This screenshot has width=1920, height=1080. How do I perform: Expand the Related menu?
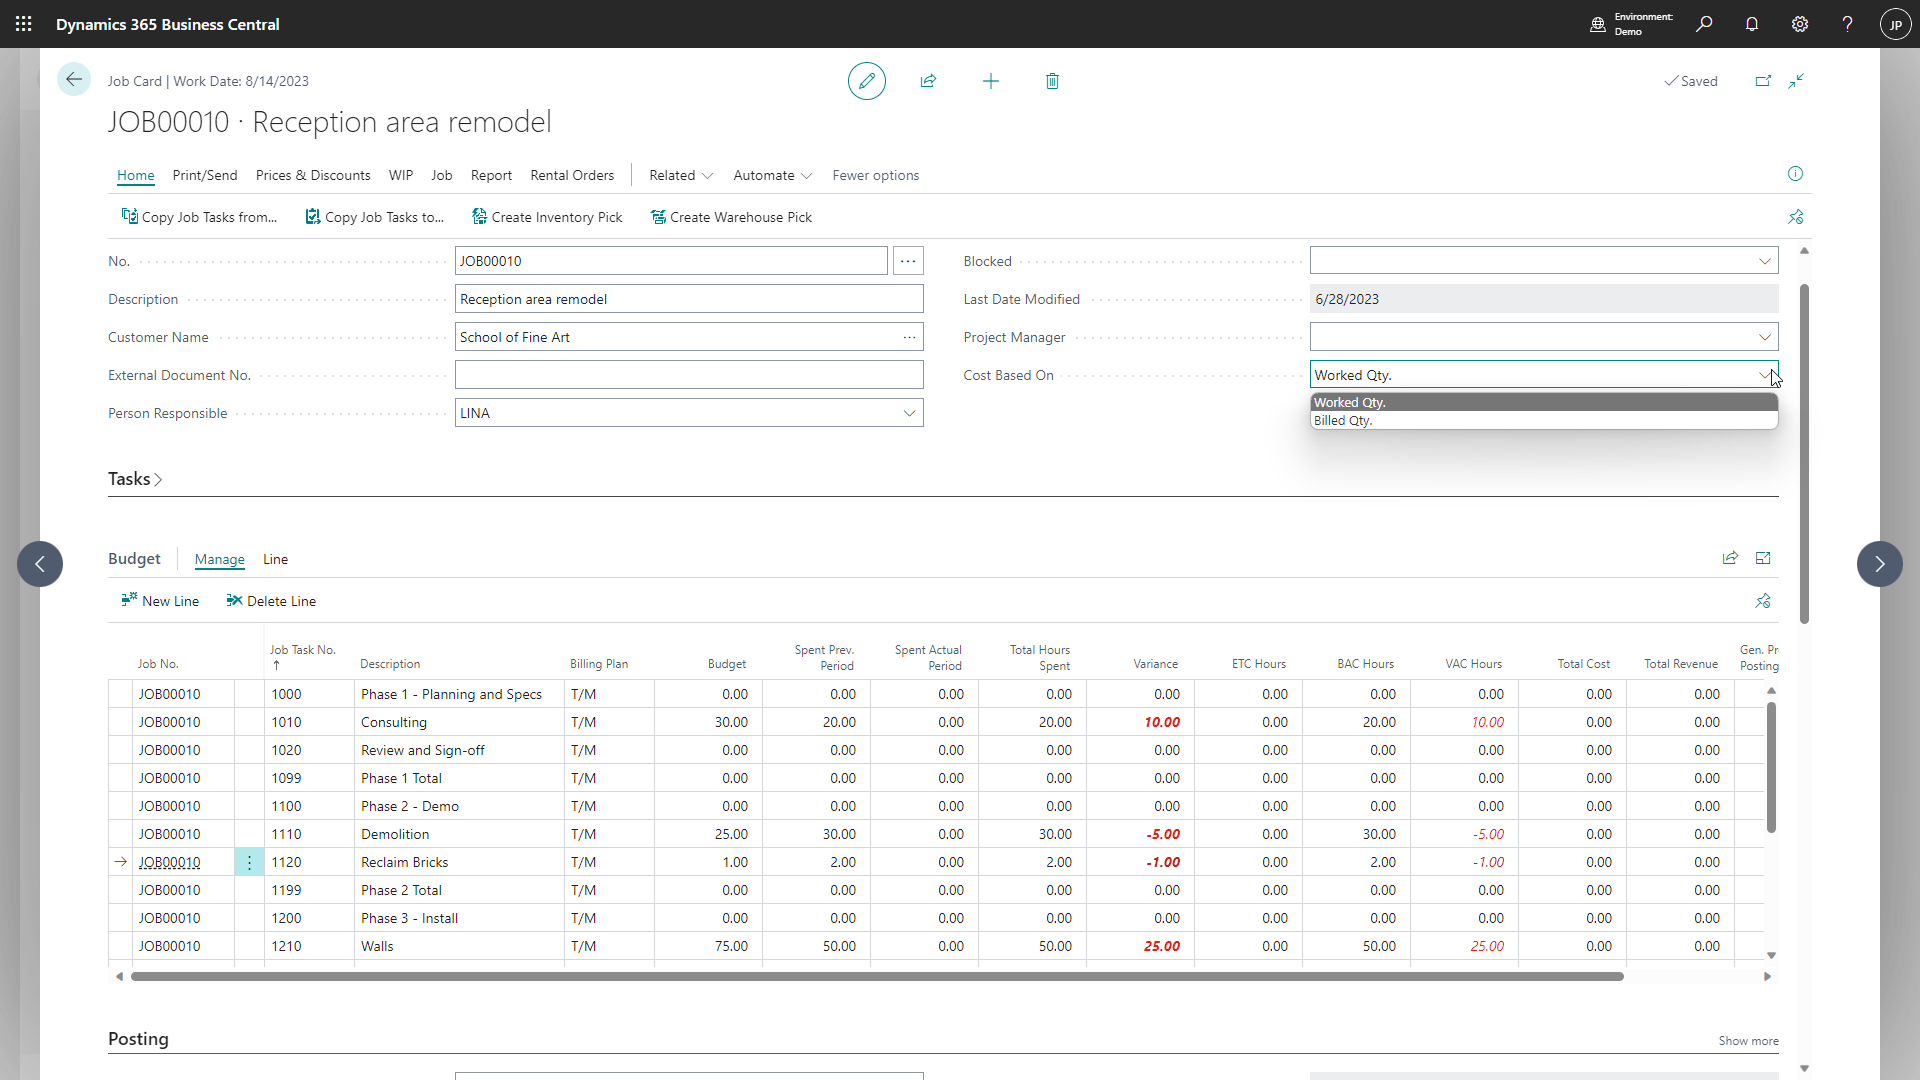(681, 175)
